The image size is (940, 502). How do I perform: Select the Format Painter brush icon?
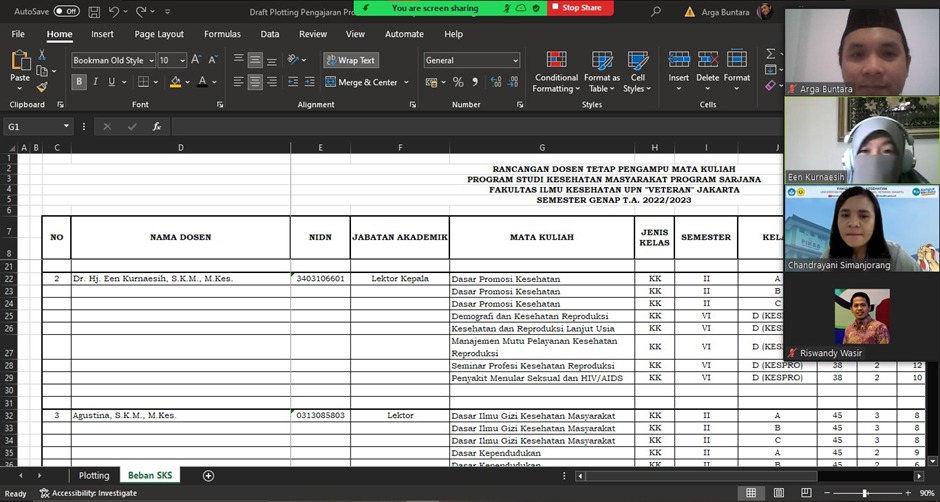42,88
